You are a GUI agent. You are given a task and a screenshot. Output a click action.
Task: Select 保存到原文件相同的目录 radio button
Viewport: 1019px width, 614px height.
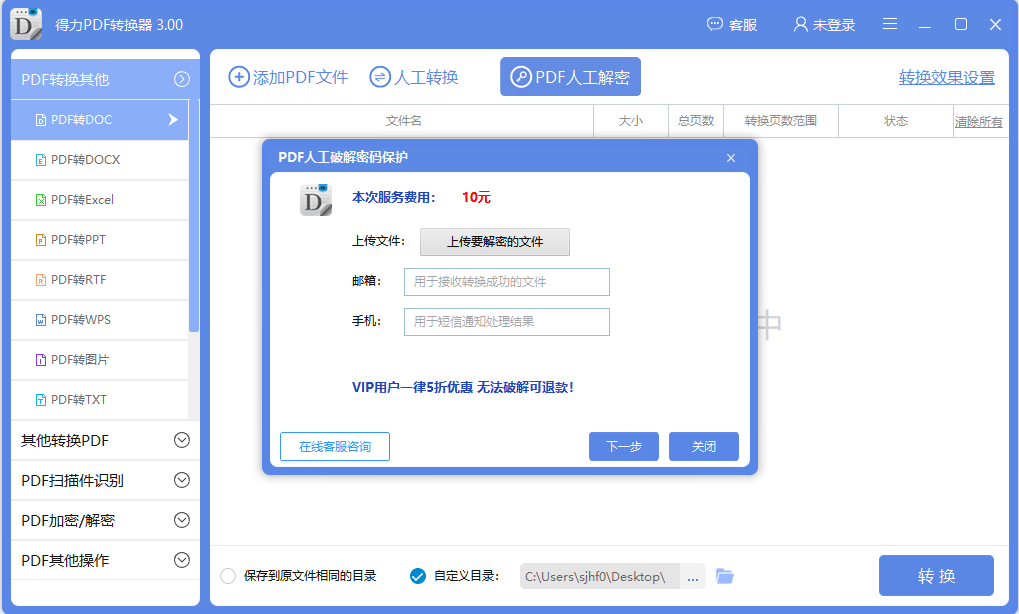pos(227,576)
